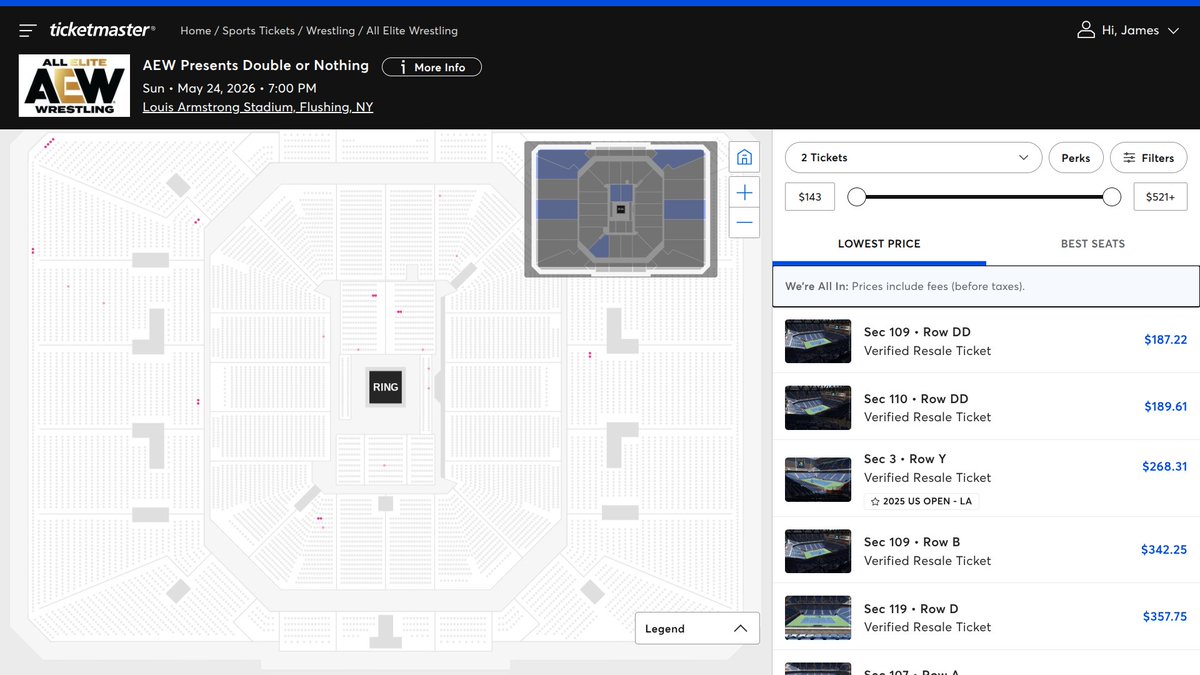The height and width of the screenshot is (675, 1200).
Task: Click the Ticketmaster logo
Action: coord(102,30)
